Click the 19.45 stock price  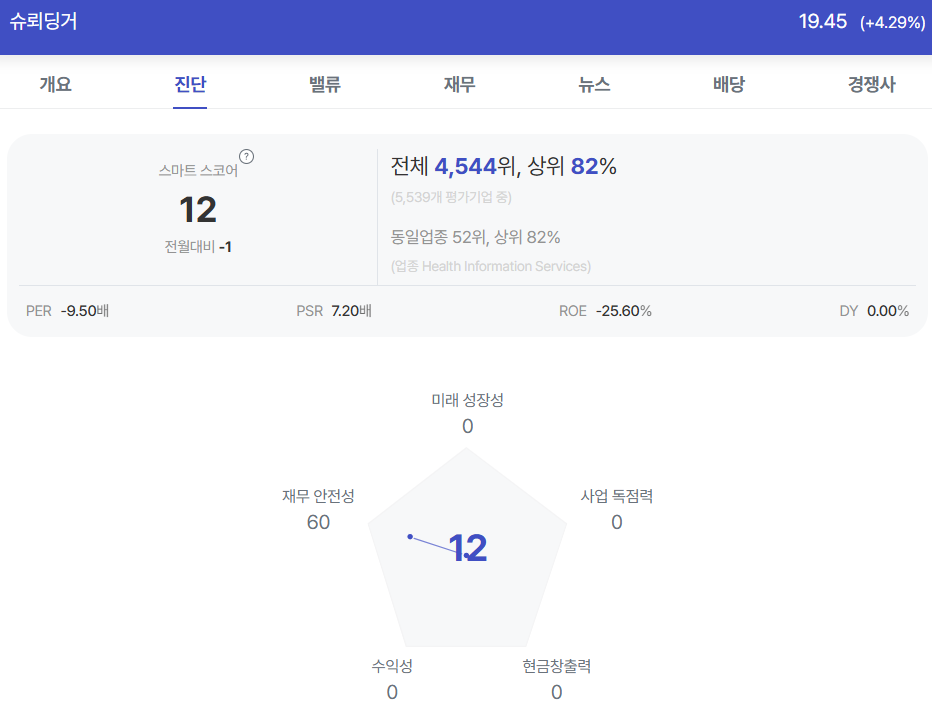pyautogui.click(x=823, y=22)
